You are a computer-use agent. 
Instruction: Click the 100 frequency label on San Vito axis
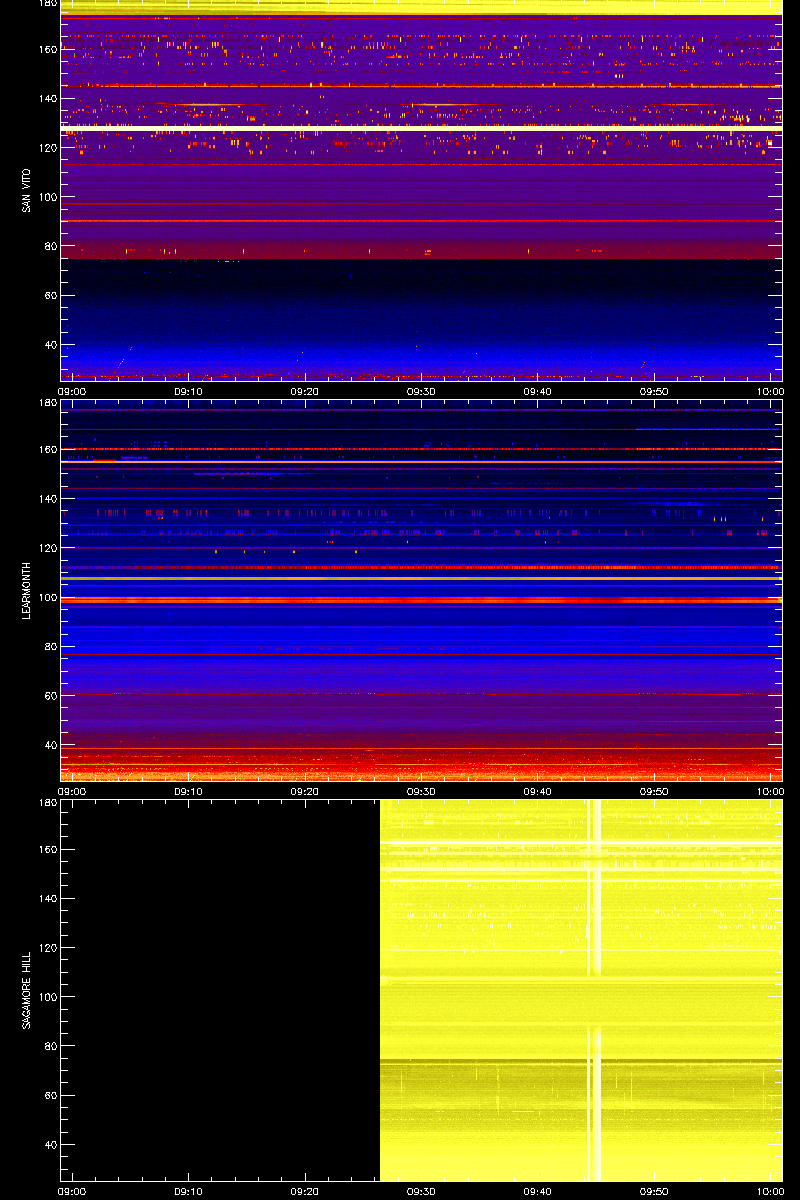tap(46, 197)
